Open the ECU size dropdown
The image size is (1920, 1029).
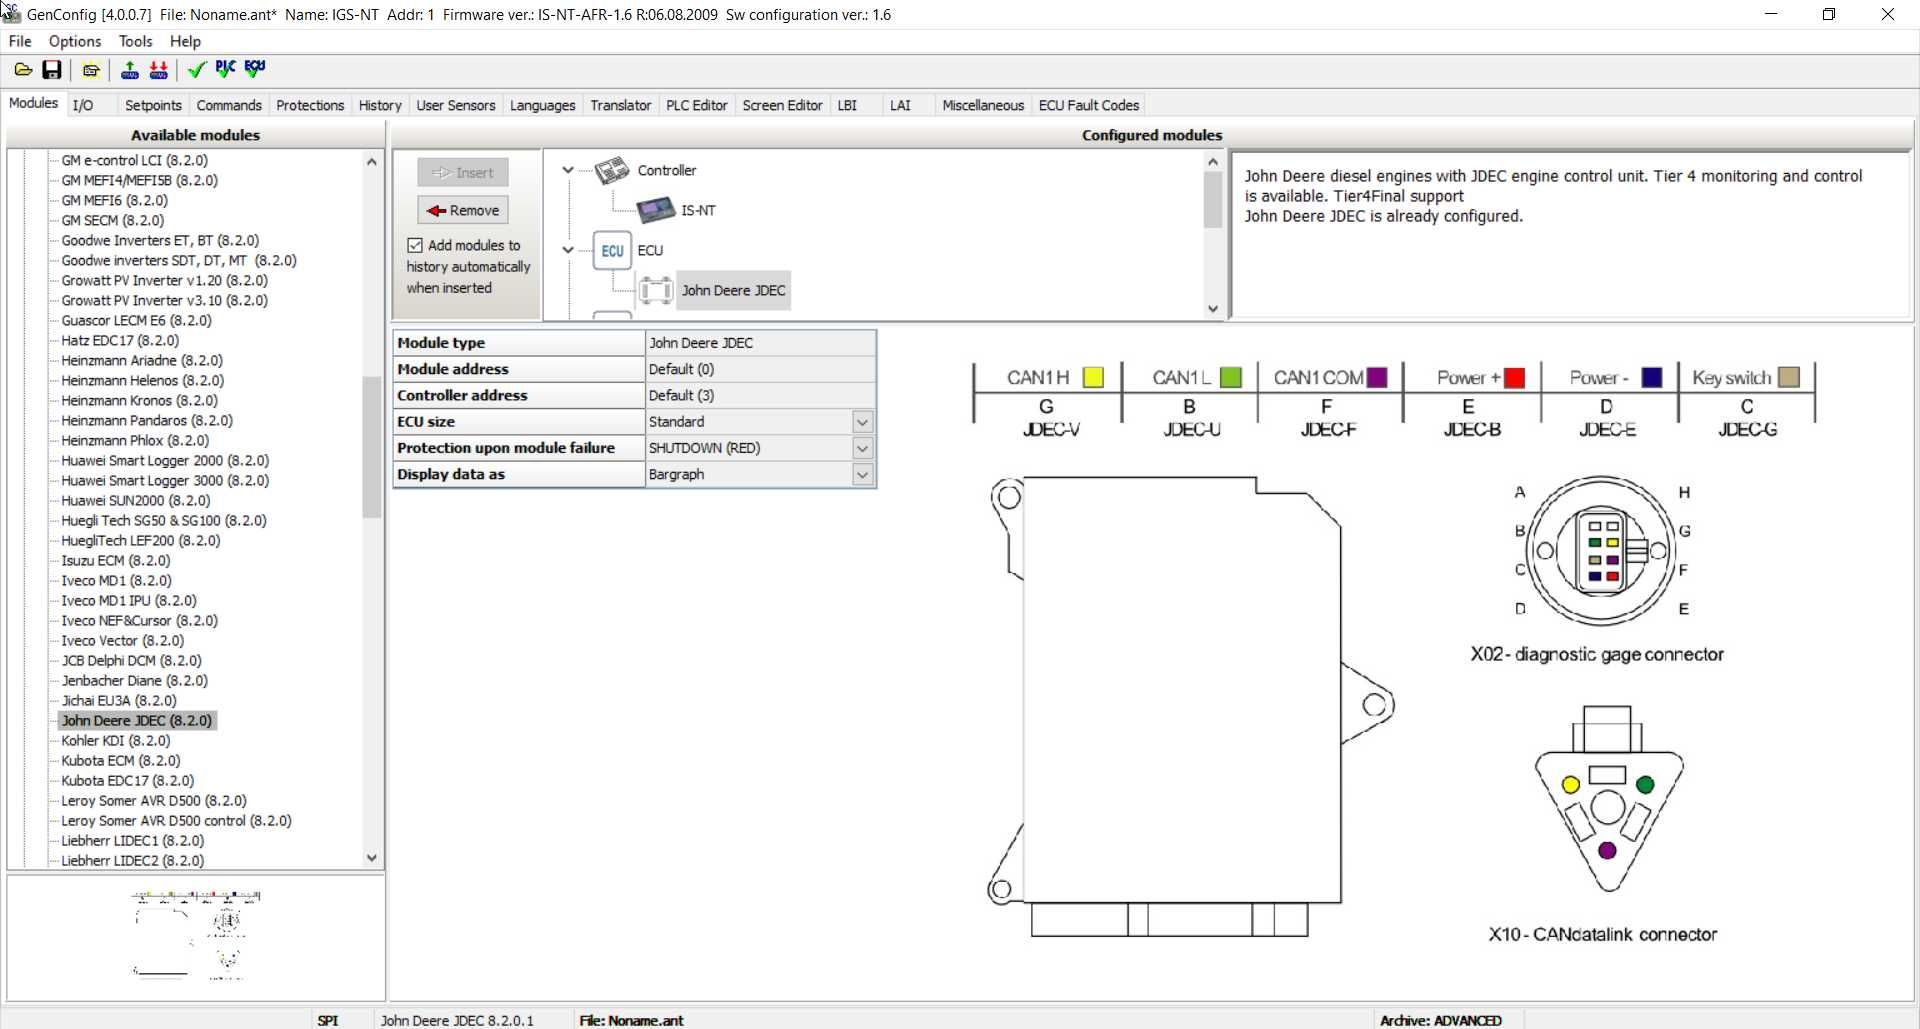point(862,422)
